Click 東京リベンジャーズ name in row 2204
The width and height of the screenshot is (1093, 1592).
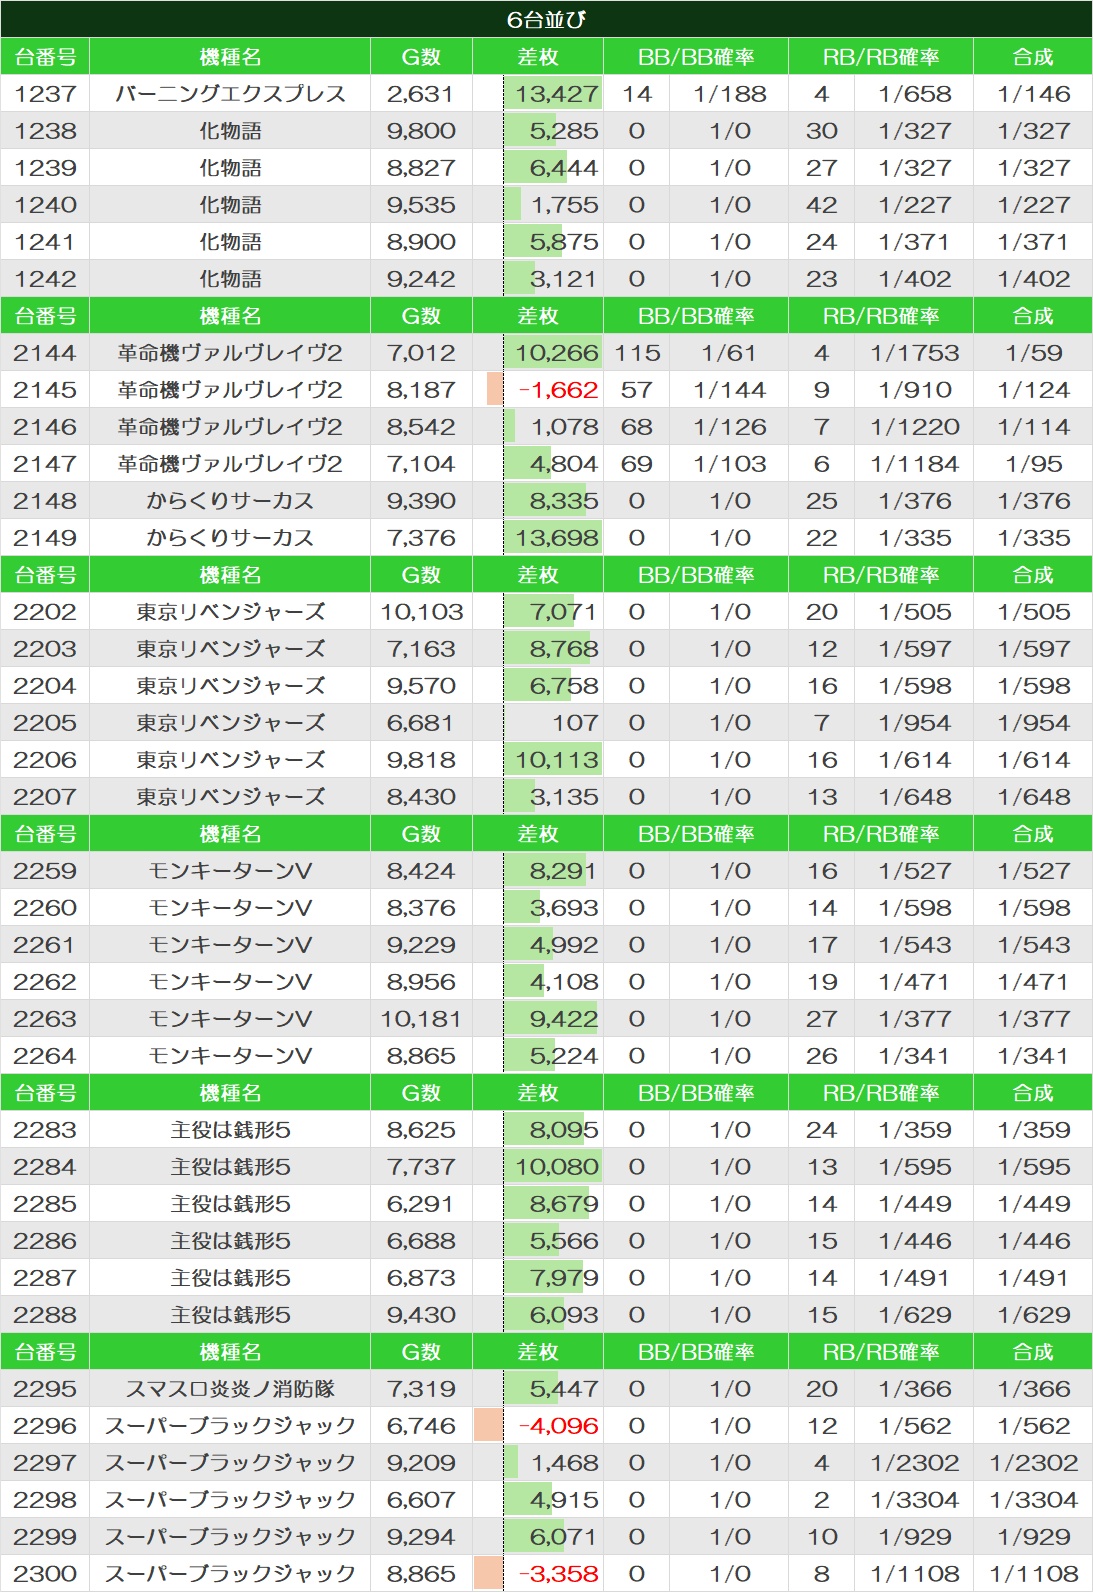tap(230, 686)
